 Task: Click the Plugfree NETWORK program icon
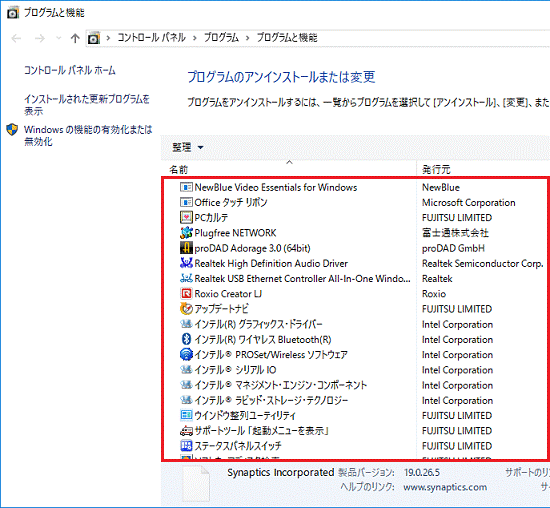click(186, 233)
